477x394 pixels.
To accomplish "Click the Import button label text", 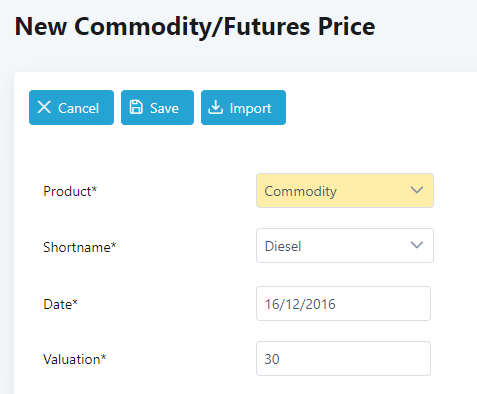I will point(250,108).
